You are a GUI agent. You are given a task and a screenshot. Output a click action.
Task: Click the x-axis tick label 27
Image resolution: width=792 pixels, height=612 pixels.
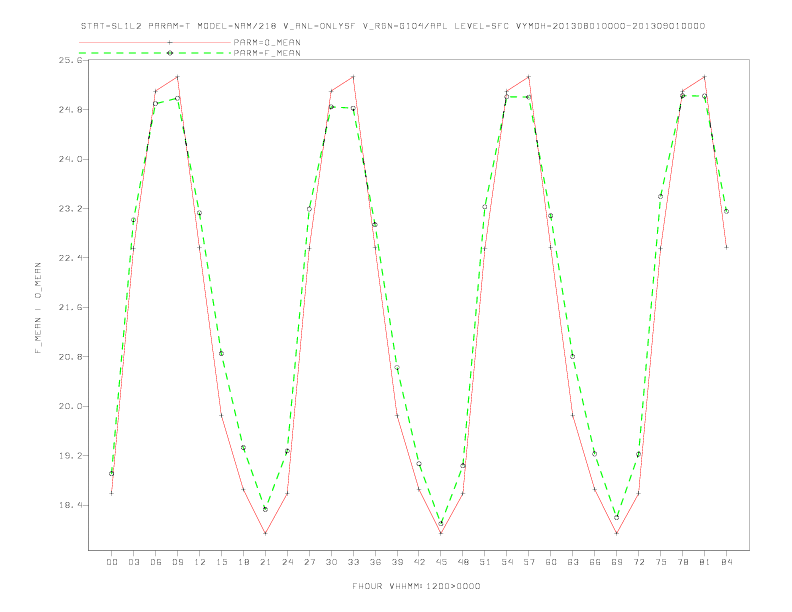(309, 562)
